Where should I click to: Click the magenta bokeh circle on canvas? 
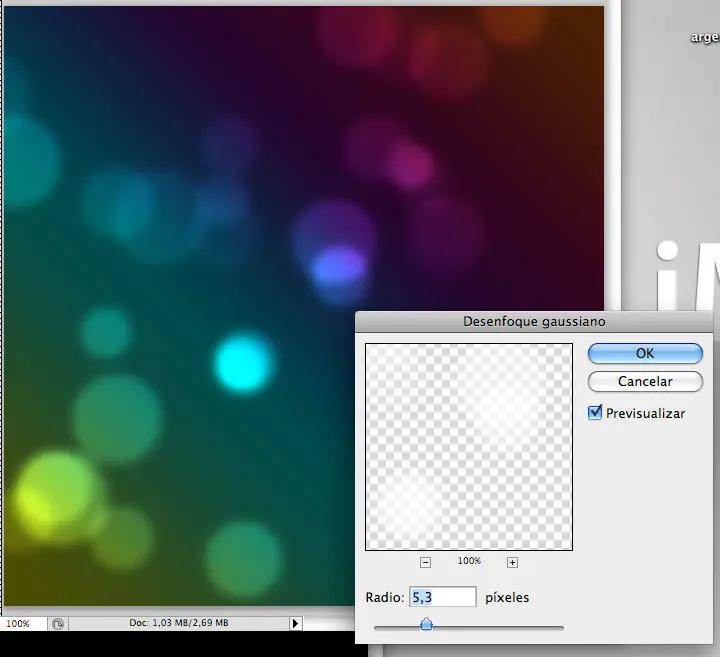[410, 164]
